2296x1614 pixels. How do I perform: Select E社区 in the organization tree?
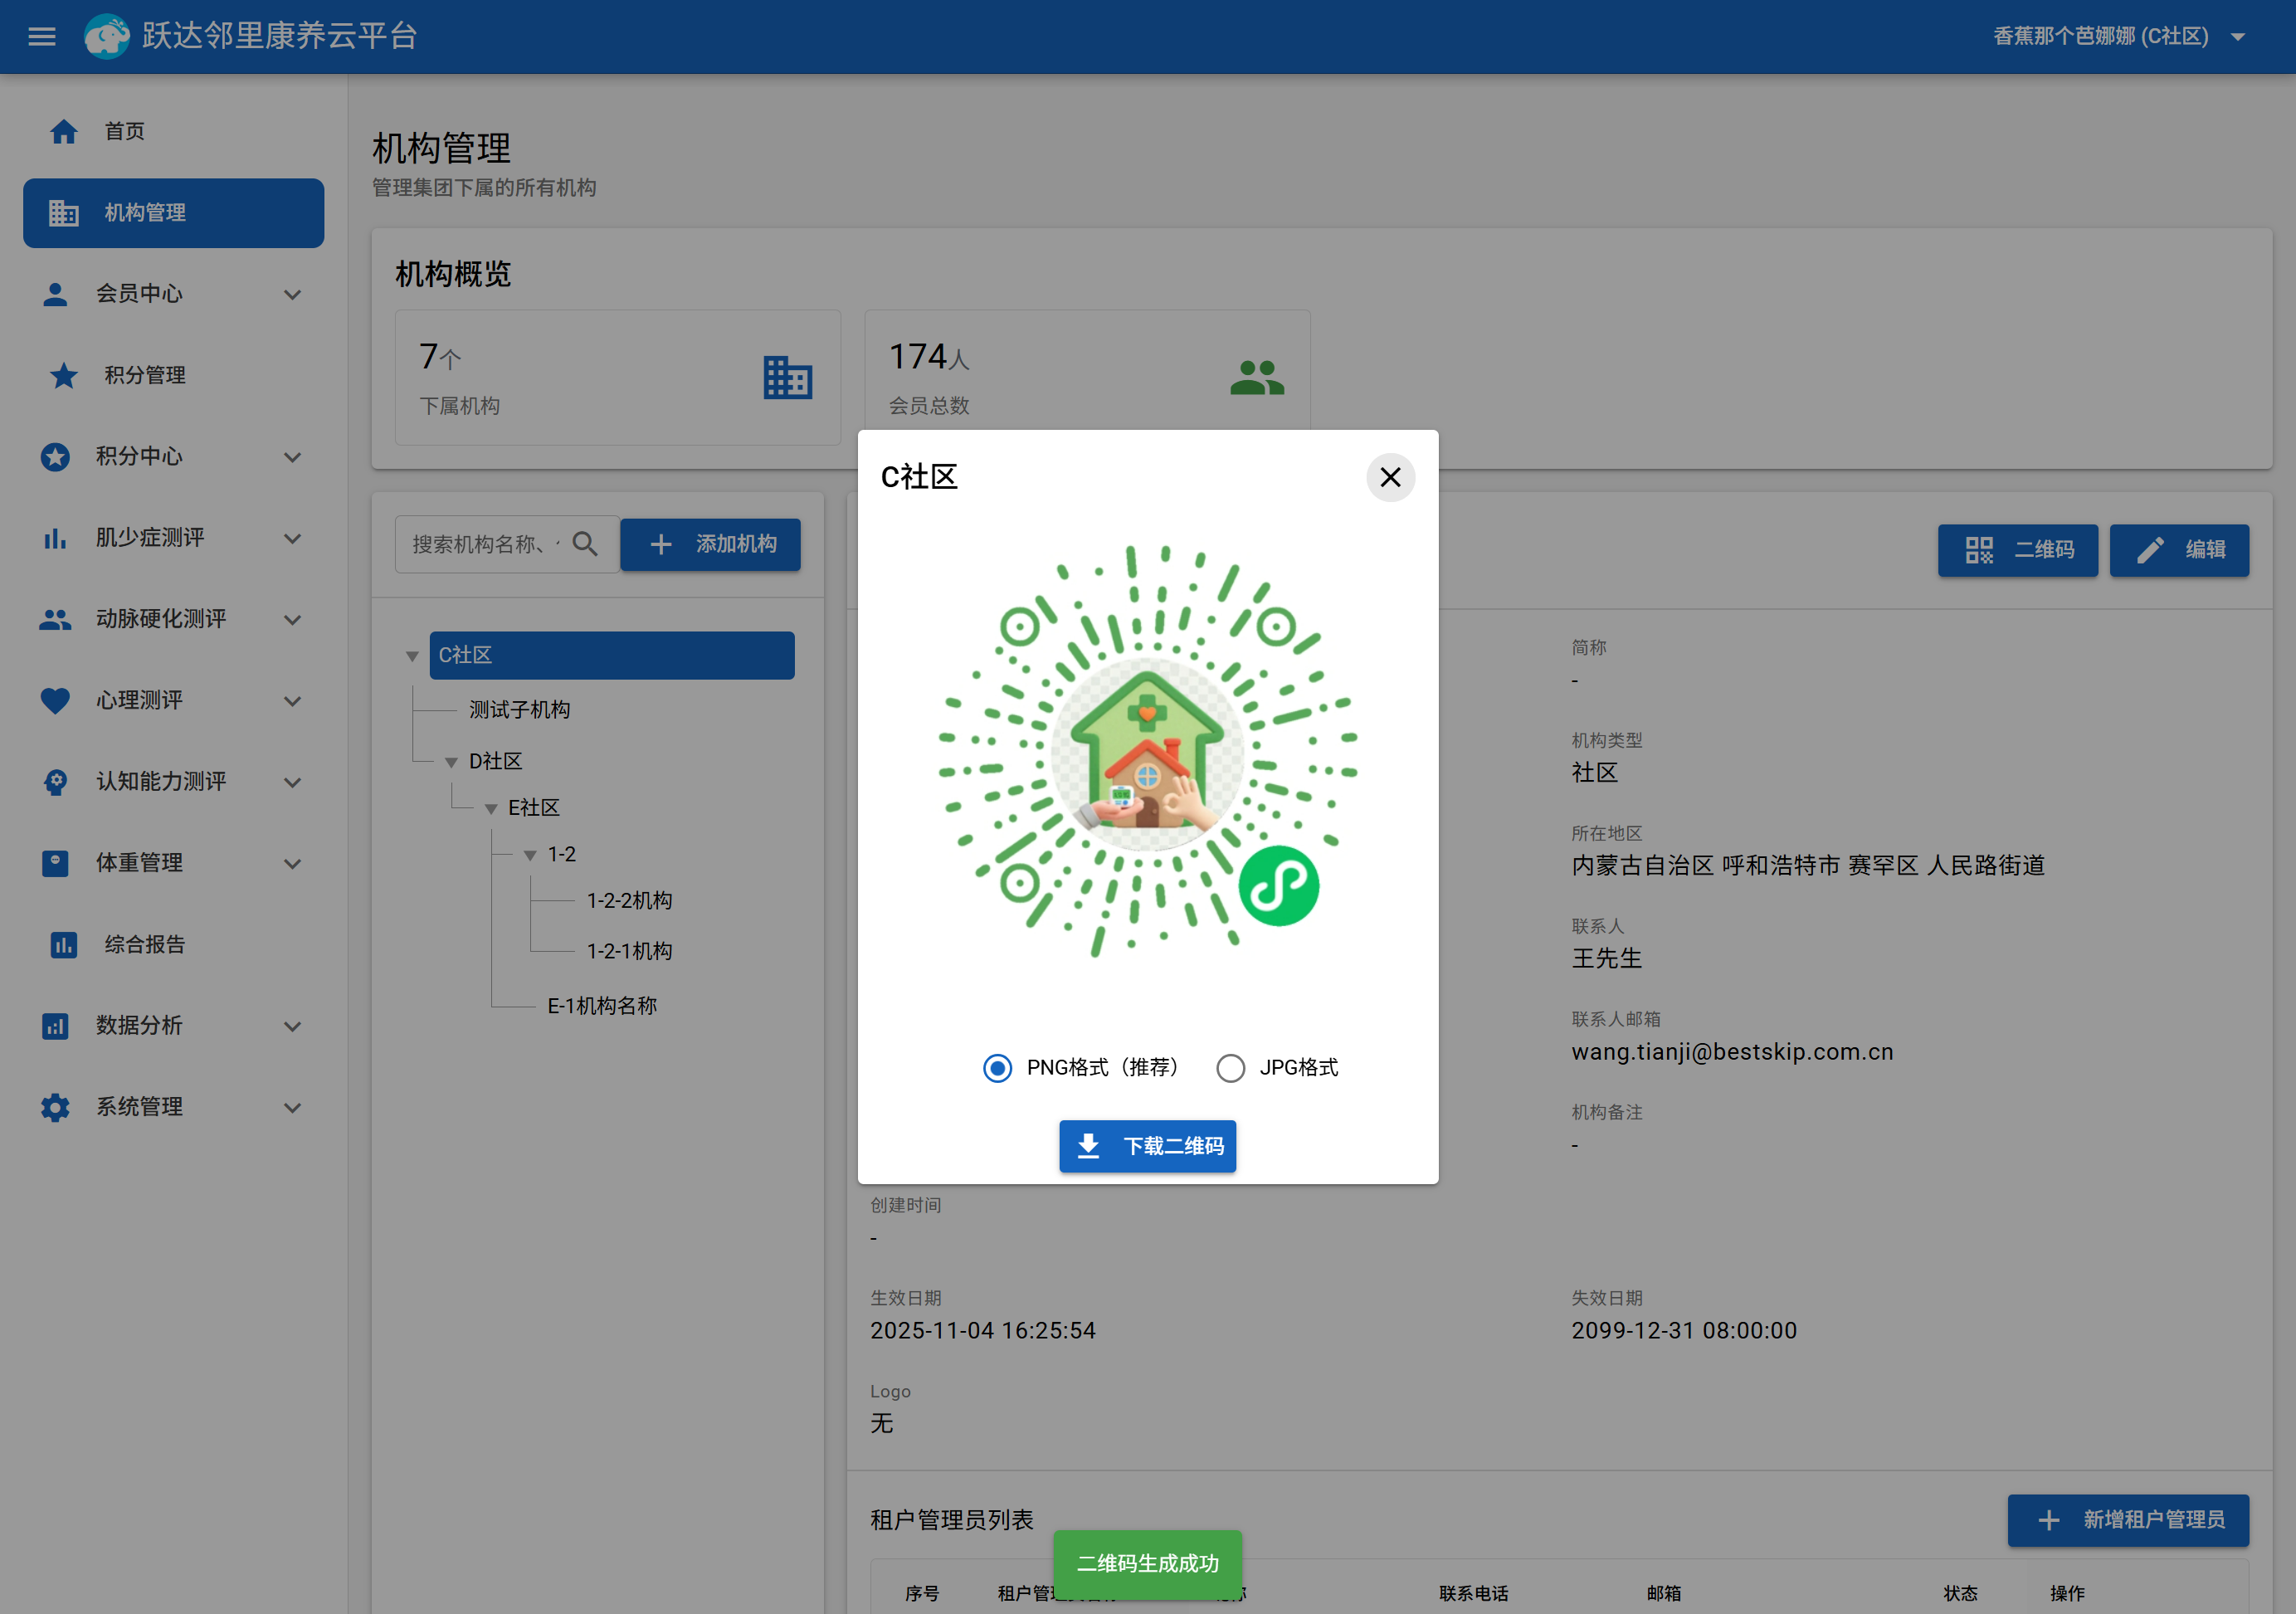tap(534, 808)
